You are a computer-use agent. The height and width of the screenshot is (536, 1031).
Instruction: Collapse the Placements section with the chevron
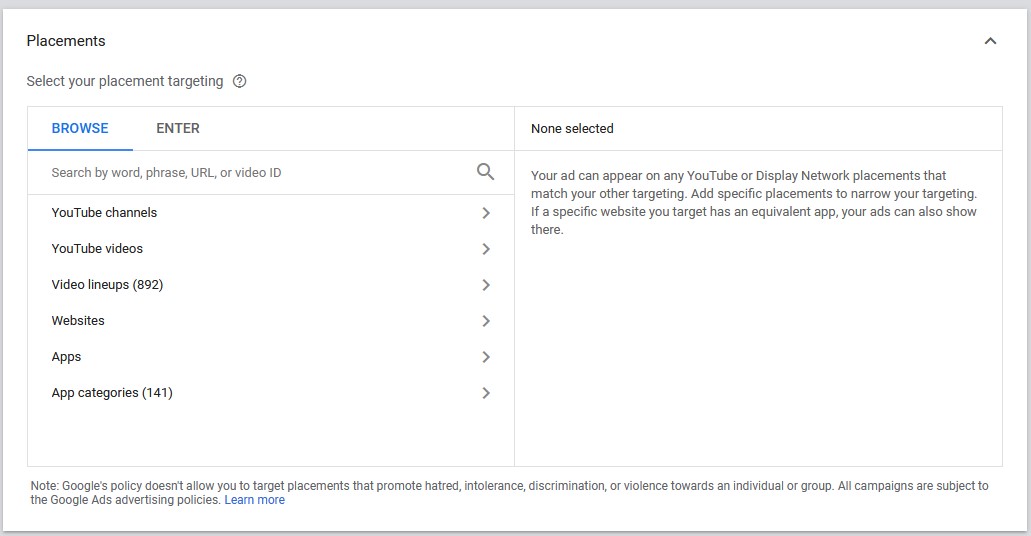tap(990, 41)
